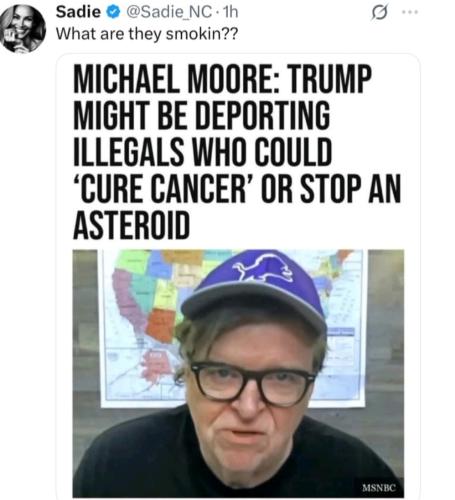Click the word DEPORTING in headline
The width and height of the screenshot is (455, 500).
click(x=262, y=115)
